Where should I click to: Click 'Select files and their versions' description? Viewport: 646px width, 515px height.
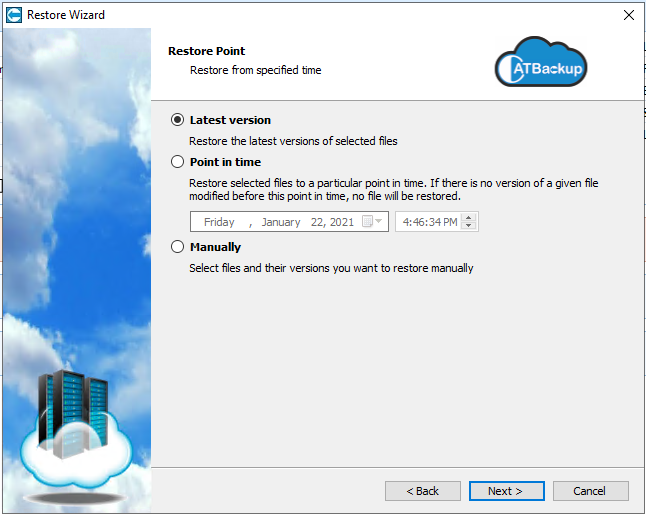point(331,268)
